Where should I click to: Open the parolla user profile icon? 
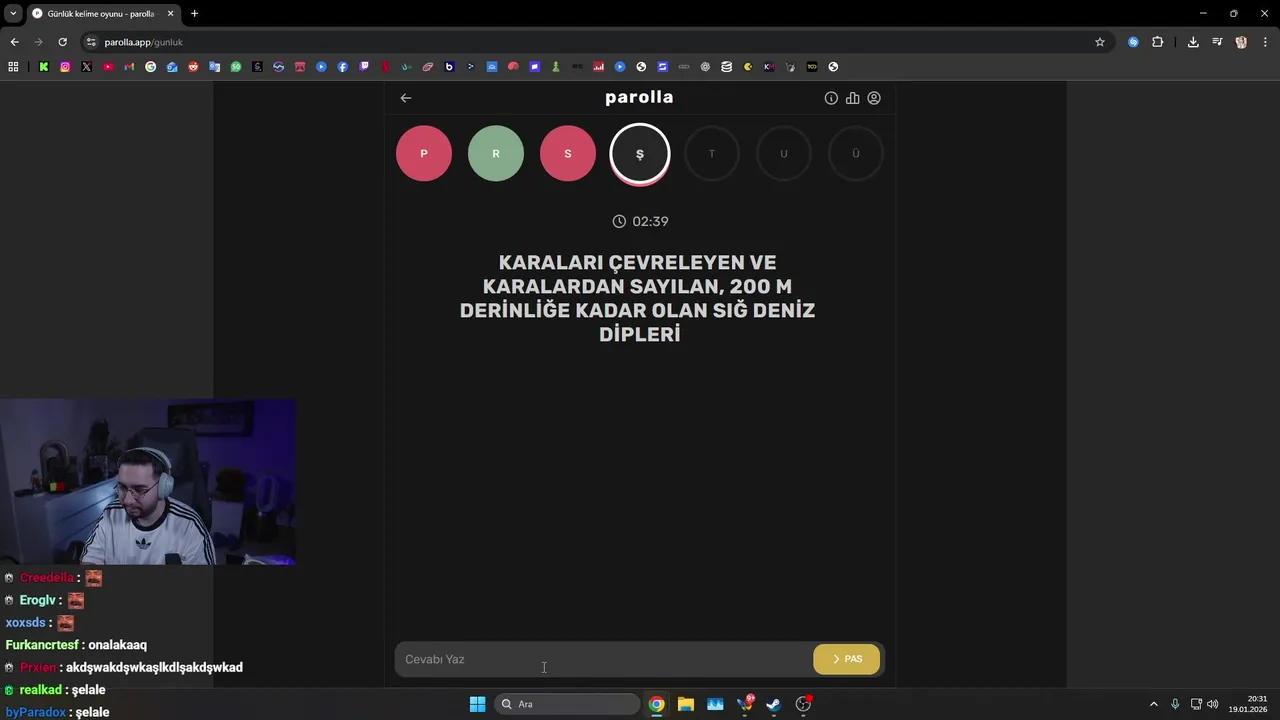tap(874, 98)
